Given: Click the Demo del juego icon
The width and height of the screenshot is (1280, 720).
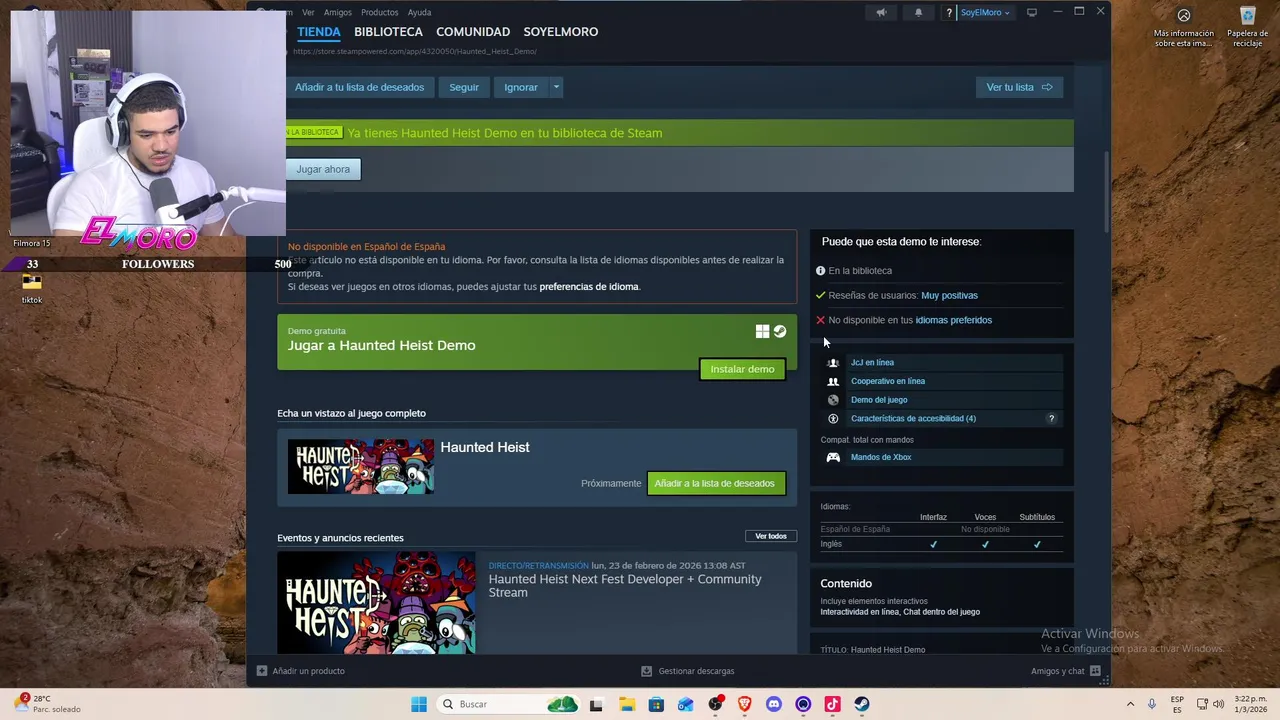Looking at the screenshot, I should point(833,400).
